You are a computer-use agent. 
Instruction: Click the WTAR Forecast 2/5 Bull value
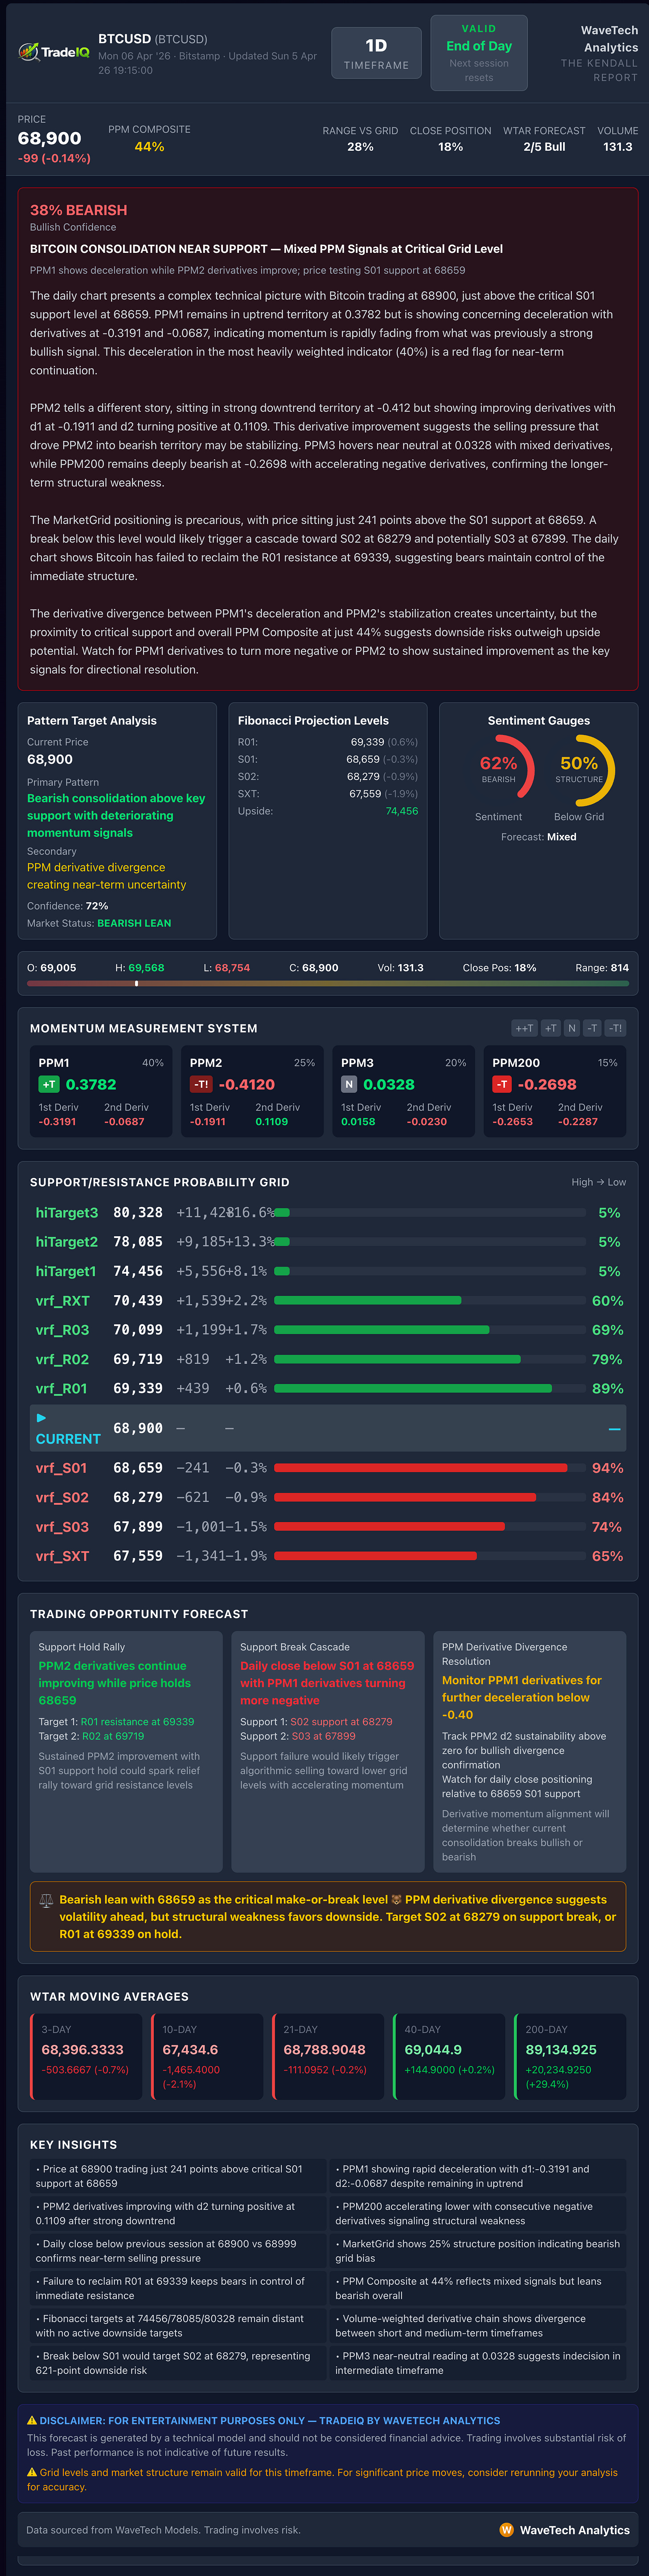coord(544,147)
